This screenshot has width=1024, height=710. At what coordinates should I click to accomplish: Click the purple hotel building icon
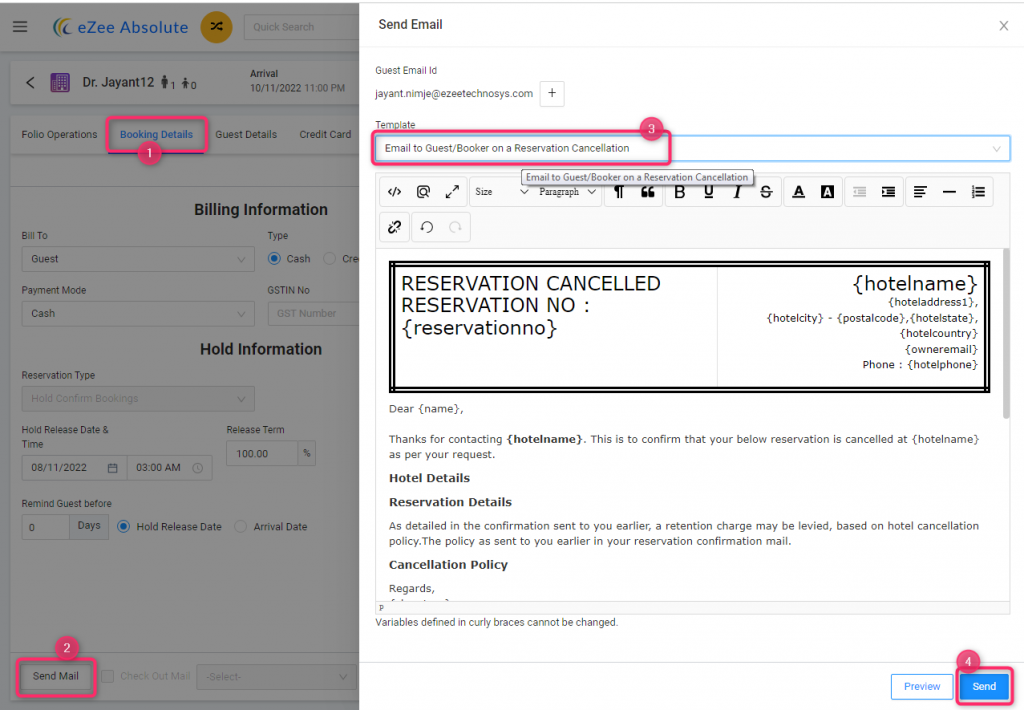[60, 82]
